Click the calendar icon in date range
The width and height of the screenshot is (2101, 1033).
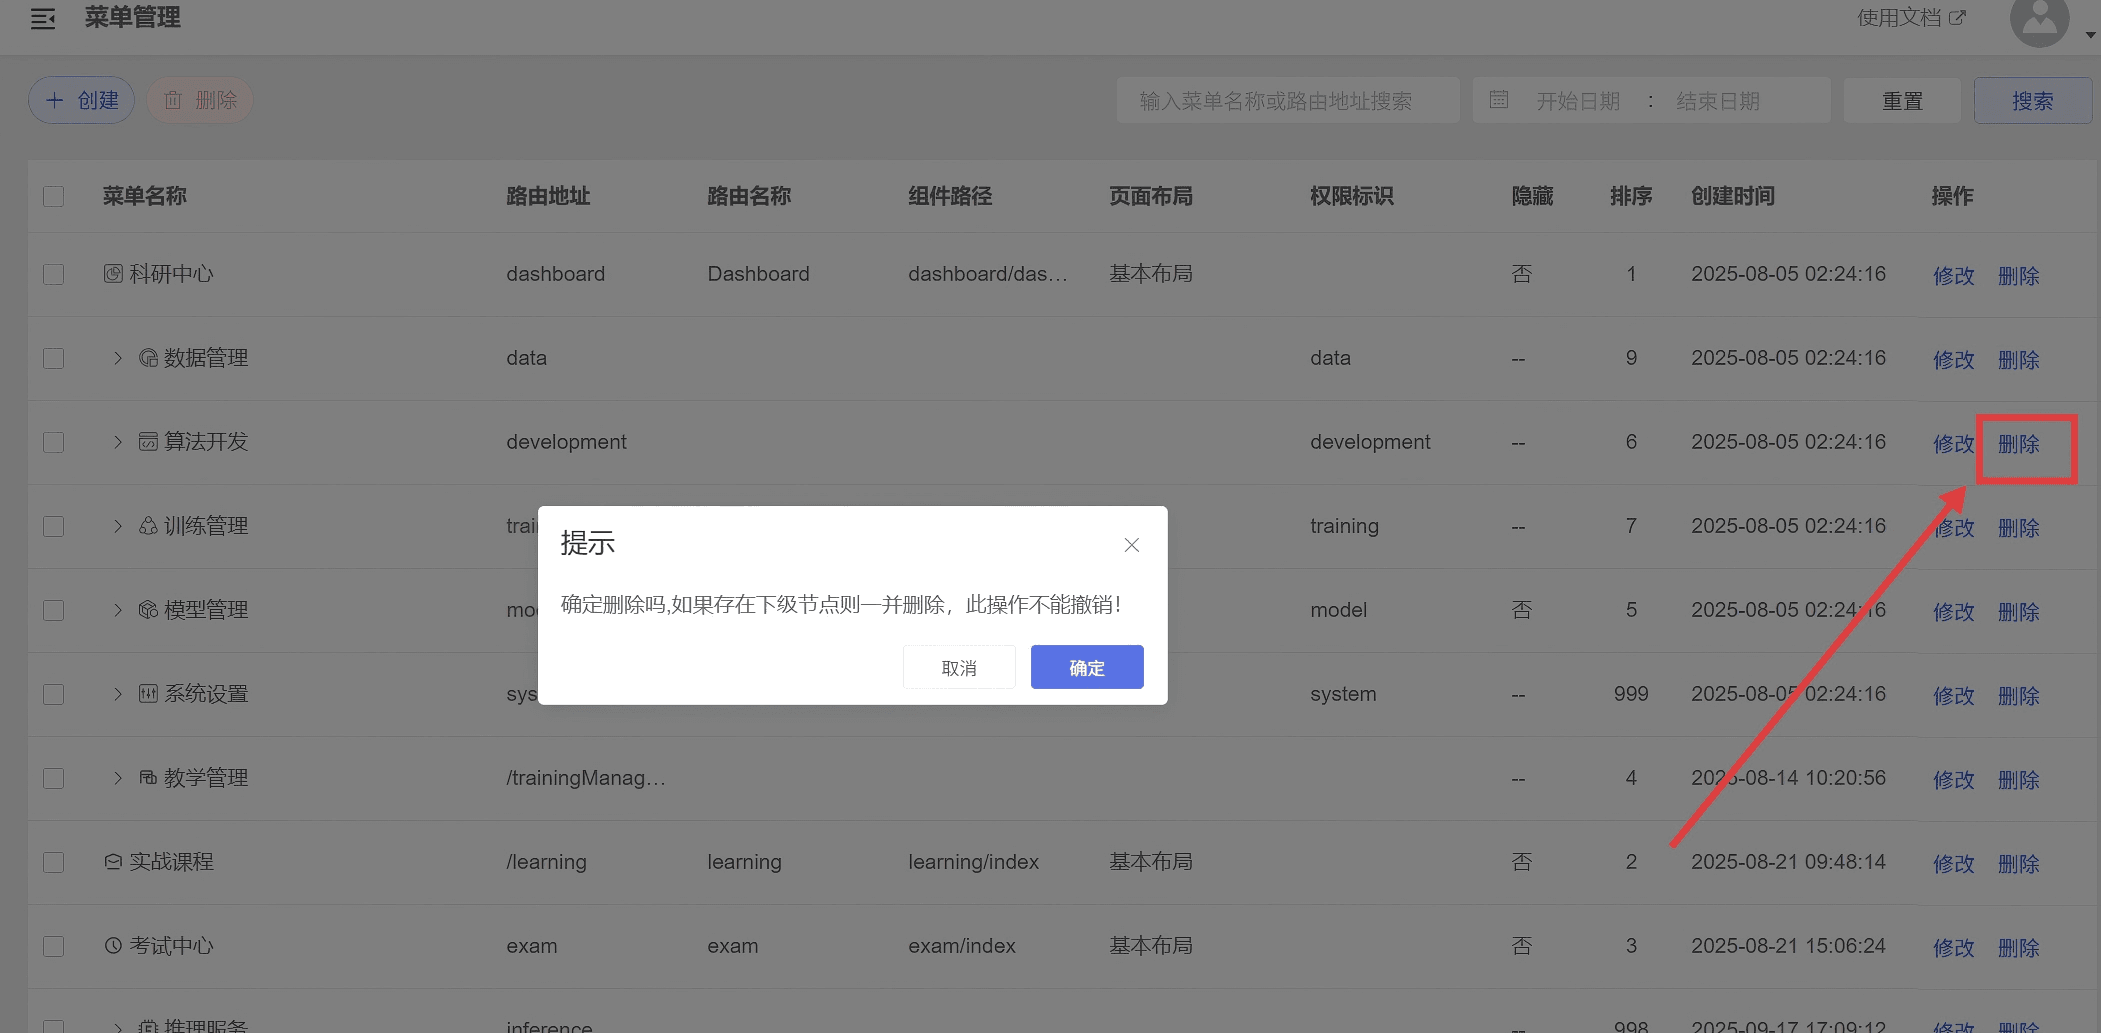tap(1498, 100)
